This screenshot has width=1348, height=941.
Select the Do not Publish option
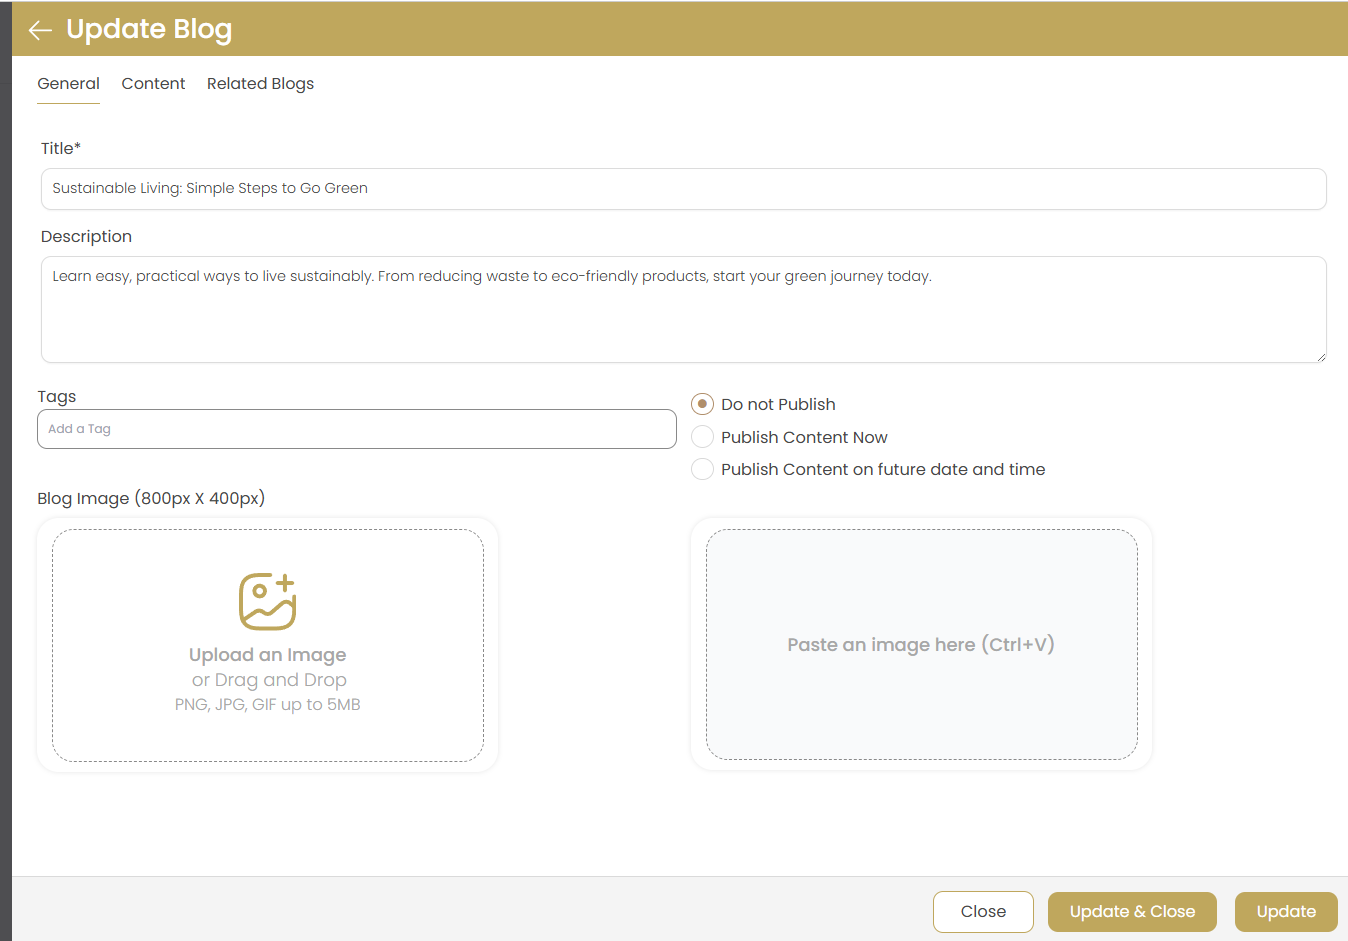tap(702, 404)
